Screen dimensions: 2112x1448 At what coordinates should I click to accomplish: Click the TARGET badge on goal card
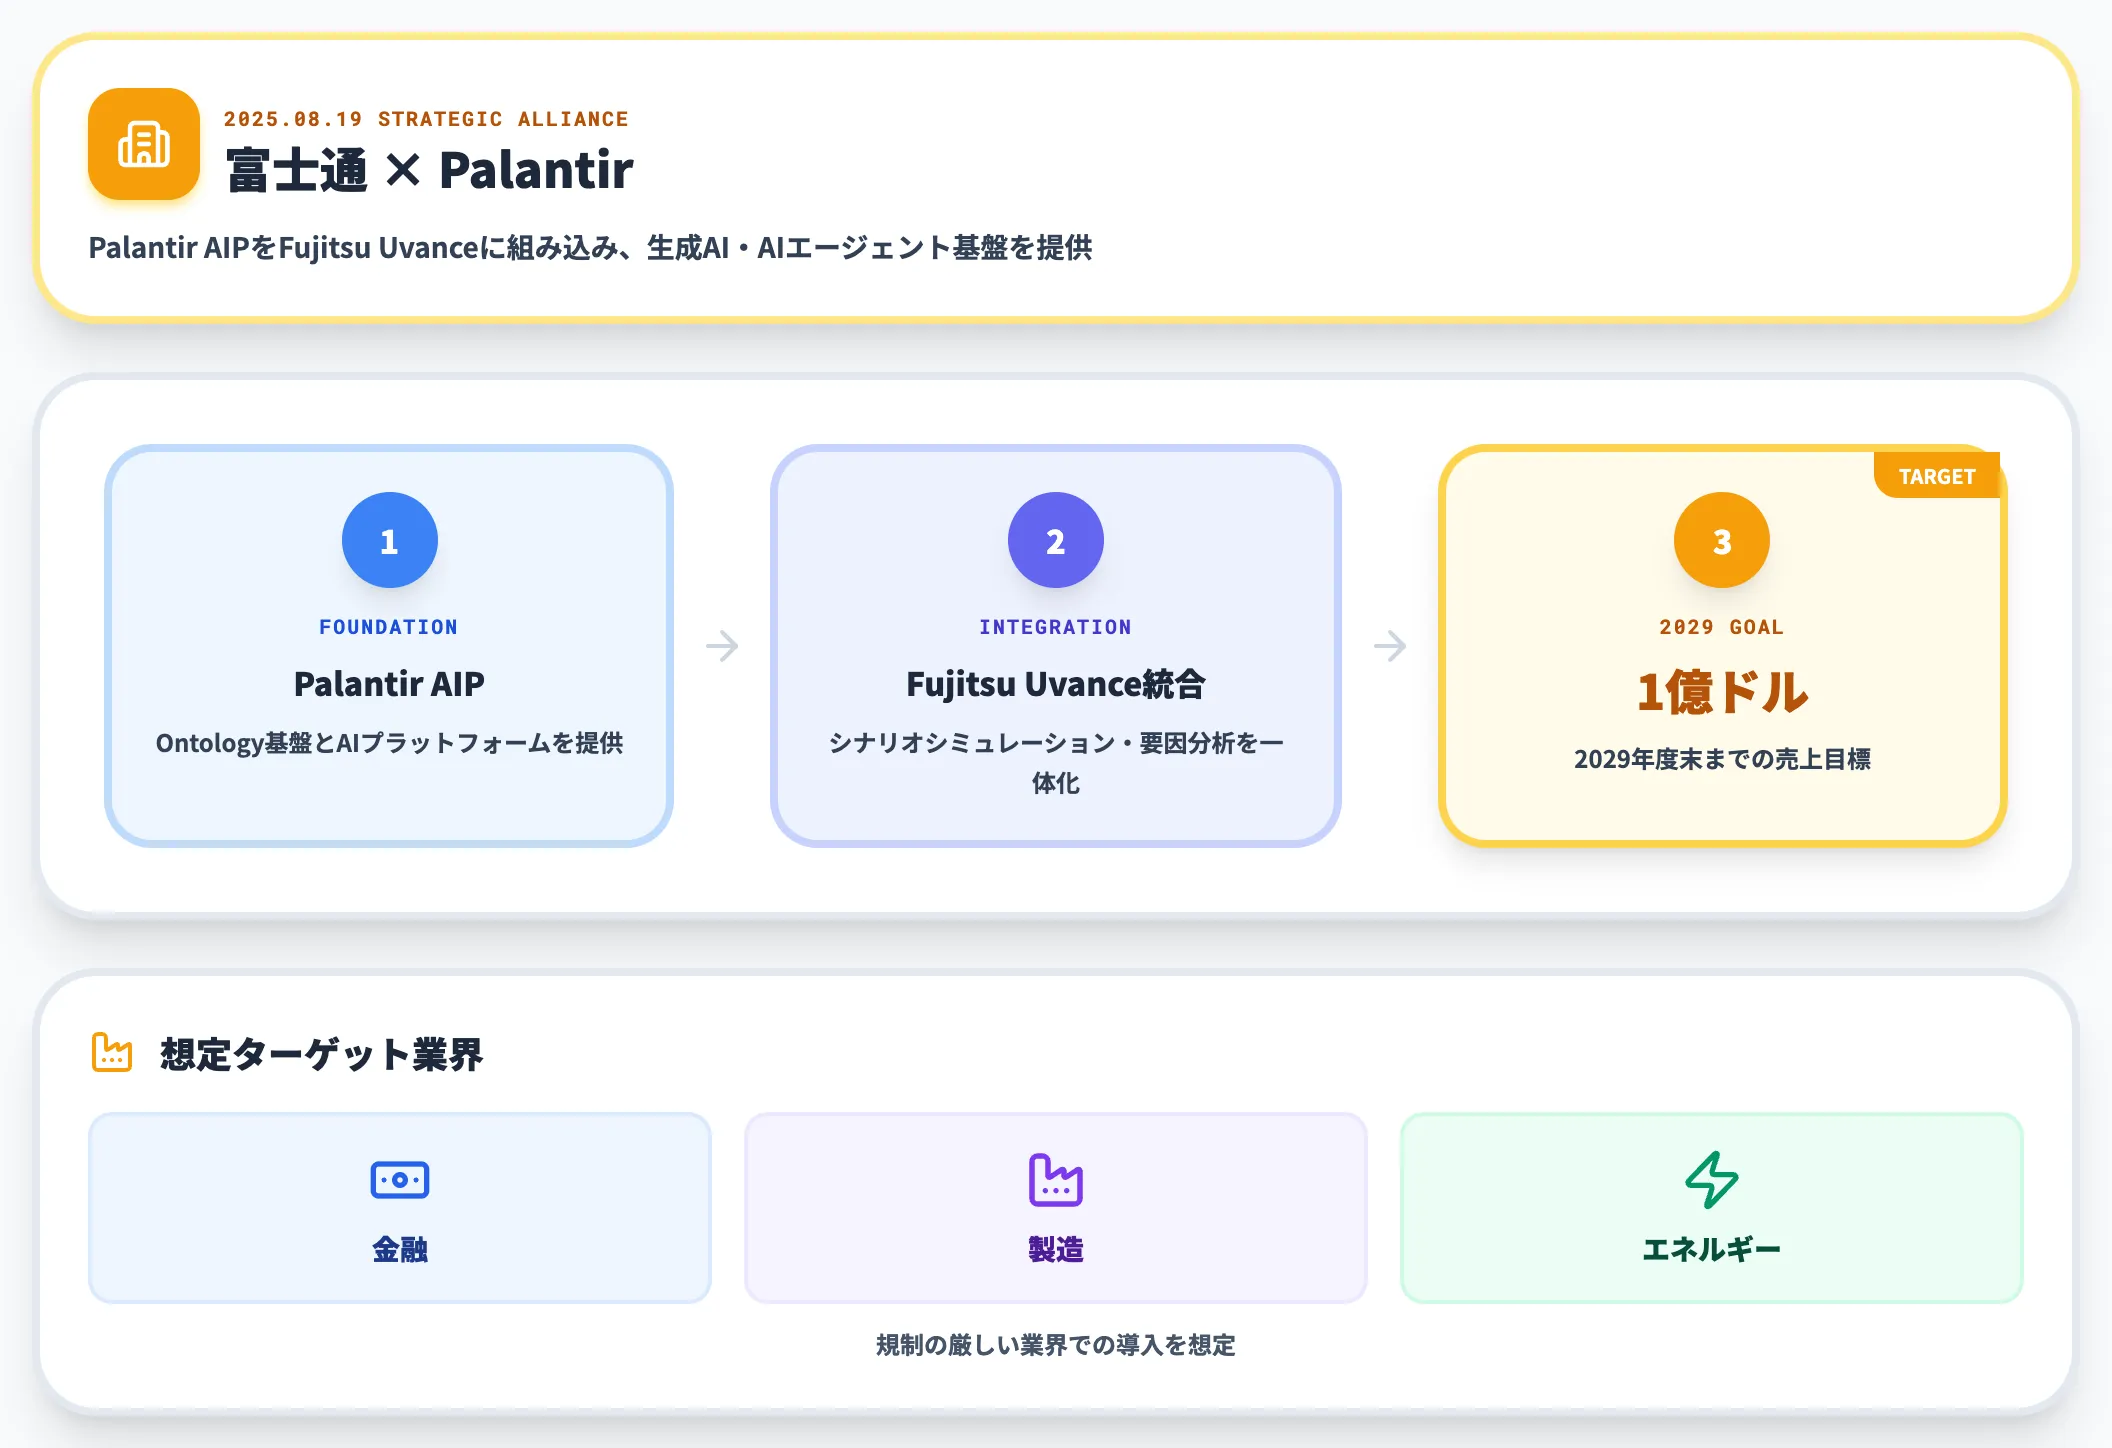pyautogui.click(x=1937, y=476)
